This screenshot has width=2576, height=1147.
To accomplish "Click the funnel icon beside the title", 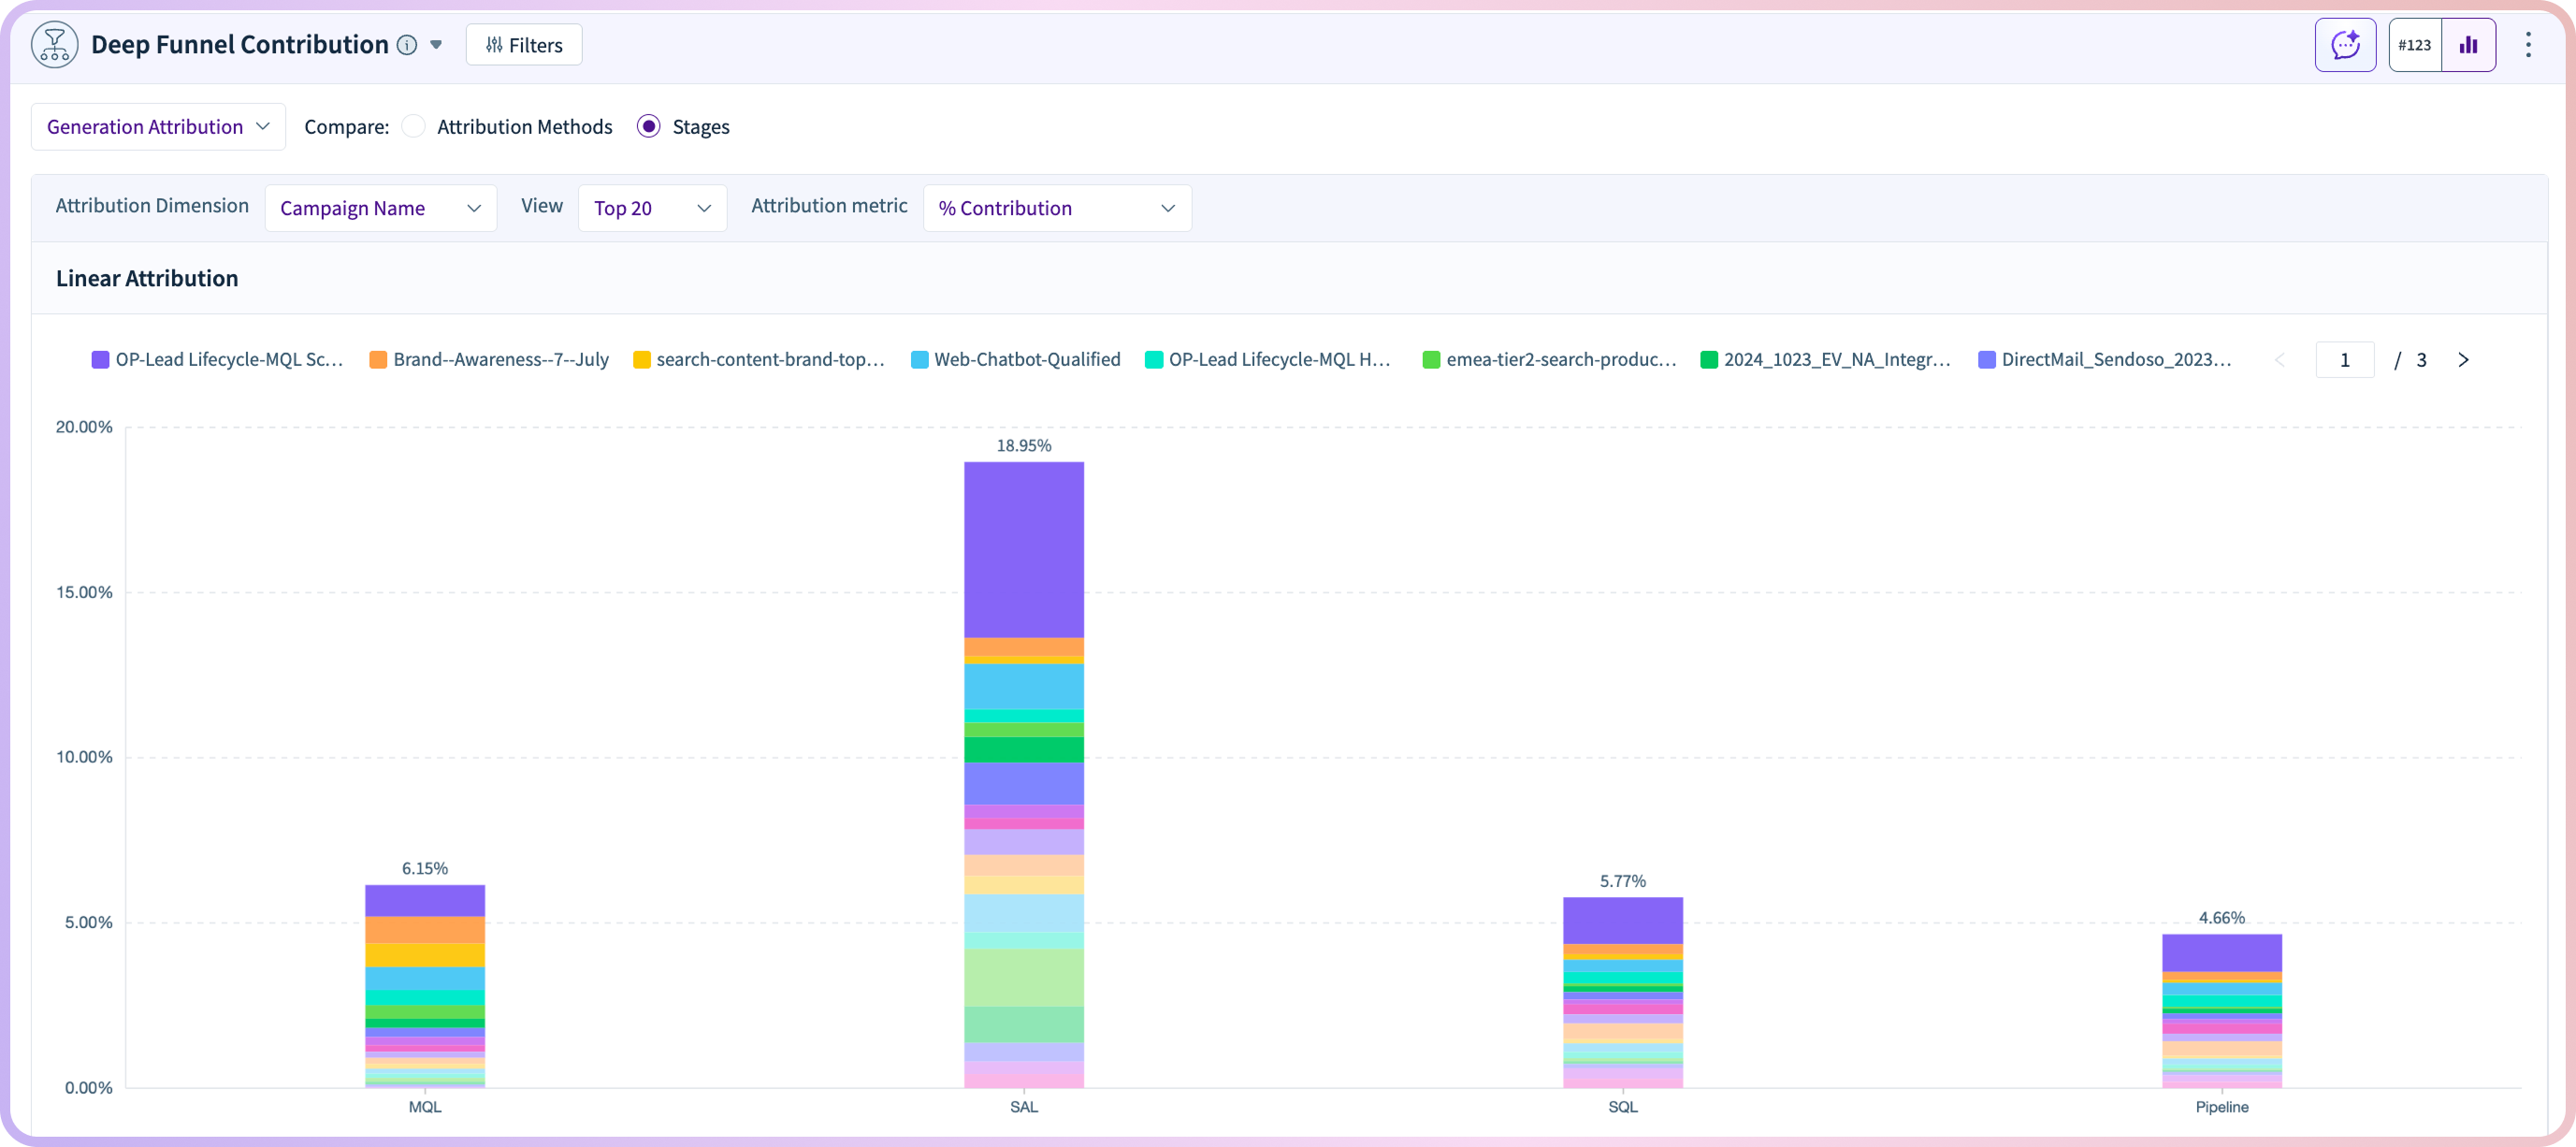I will 54,44.
